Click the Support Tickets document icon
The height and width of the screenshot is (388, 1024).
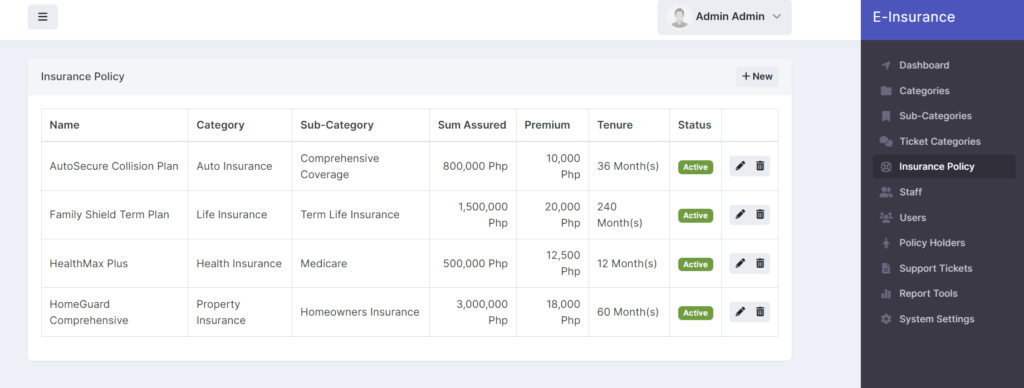[886, 268]
